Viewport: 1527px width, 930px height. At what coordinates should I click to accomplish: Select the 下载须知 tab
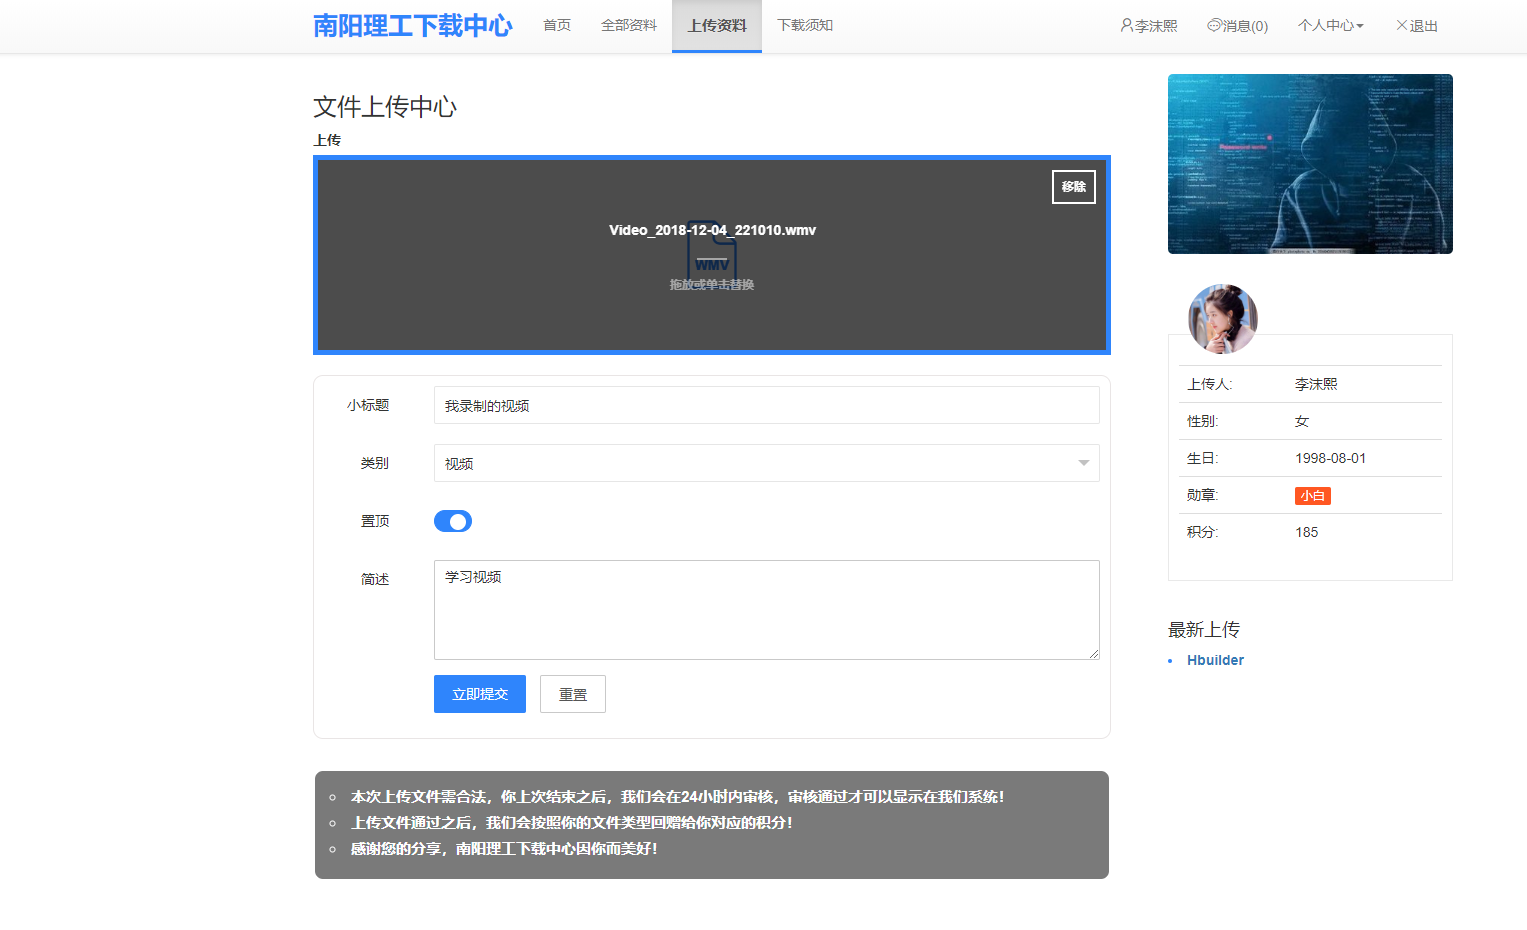pos(804,25)
